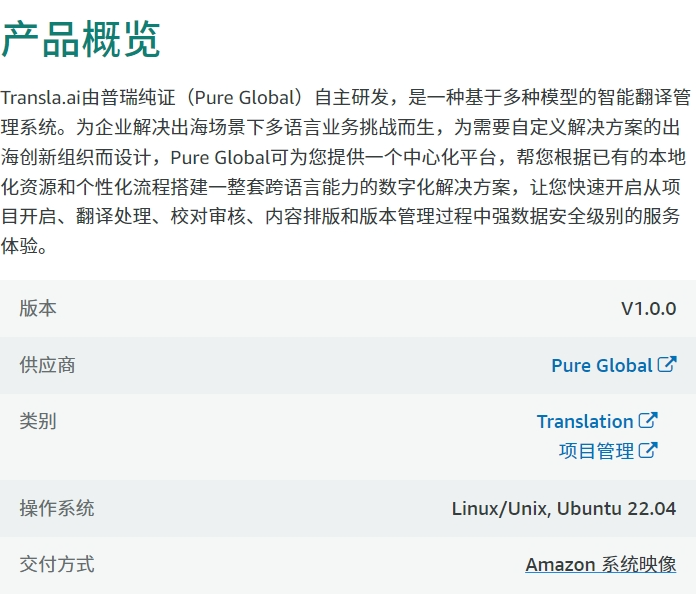
Task: Click the V1.0.0 version value
Action: (x=649, y=309)
